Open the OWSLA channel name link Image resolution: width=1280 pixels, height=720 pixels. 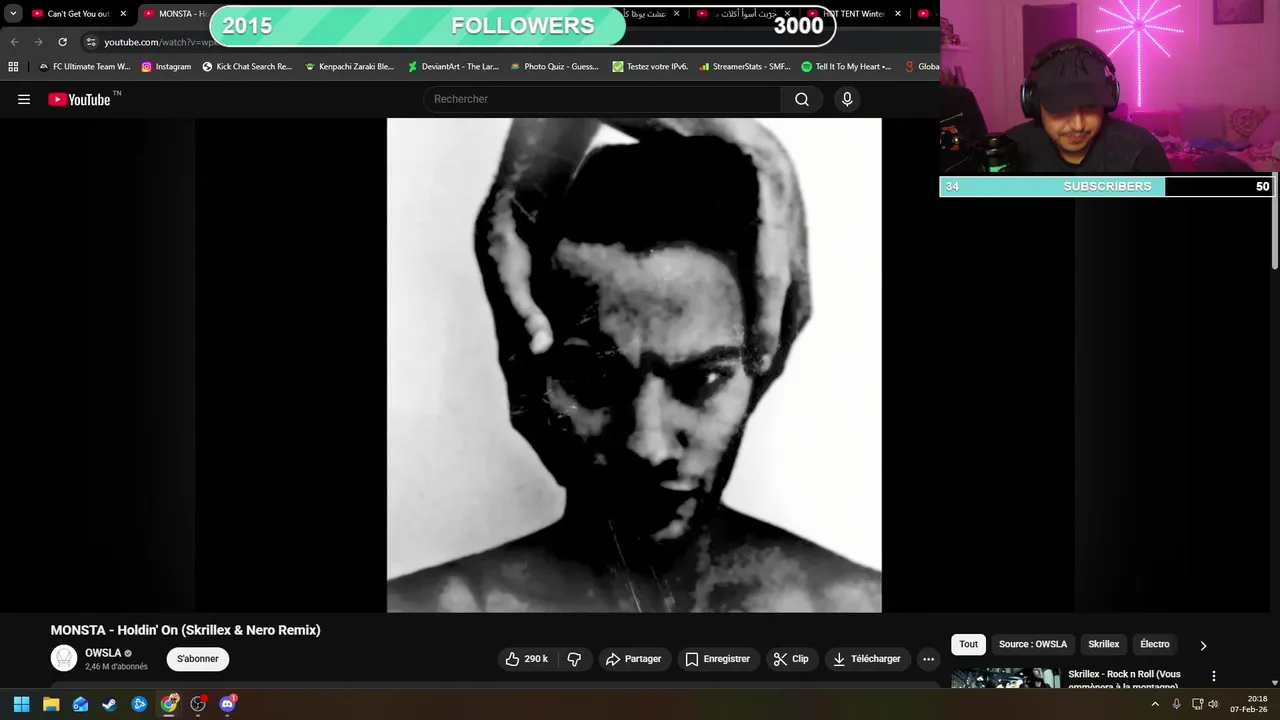103,653
